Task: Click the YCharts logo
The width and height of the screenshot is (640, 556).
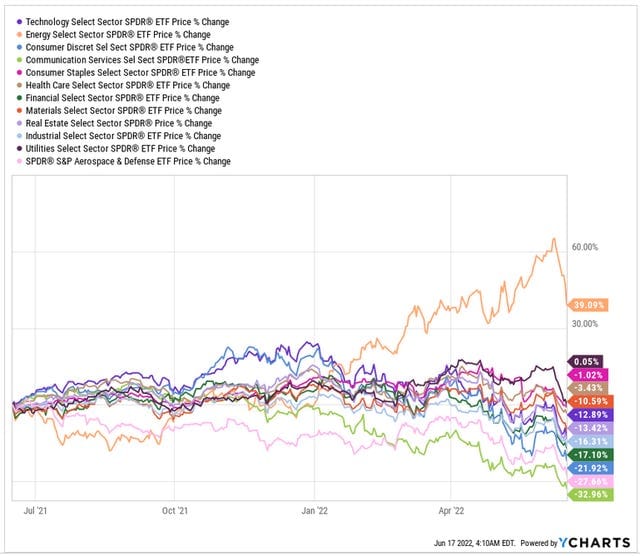Action: 595,543
